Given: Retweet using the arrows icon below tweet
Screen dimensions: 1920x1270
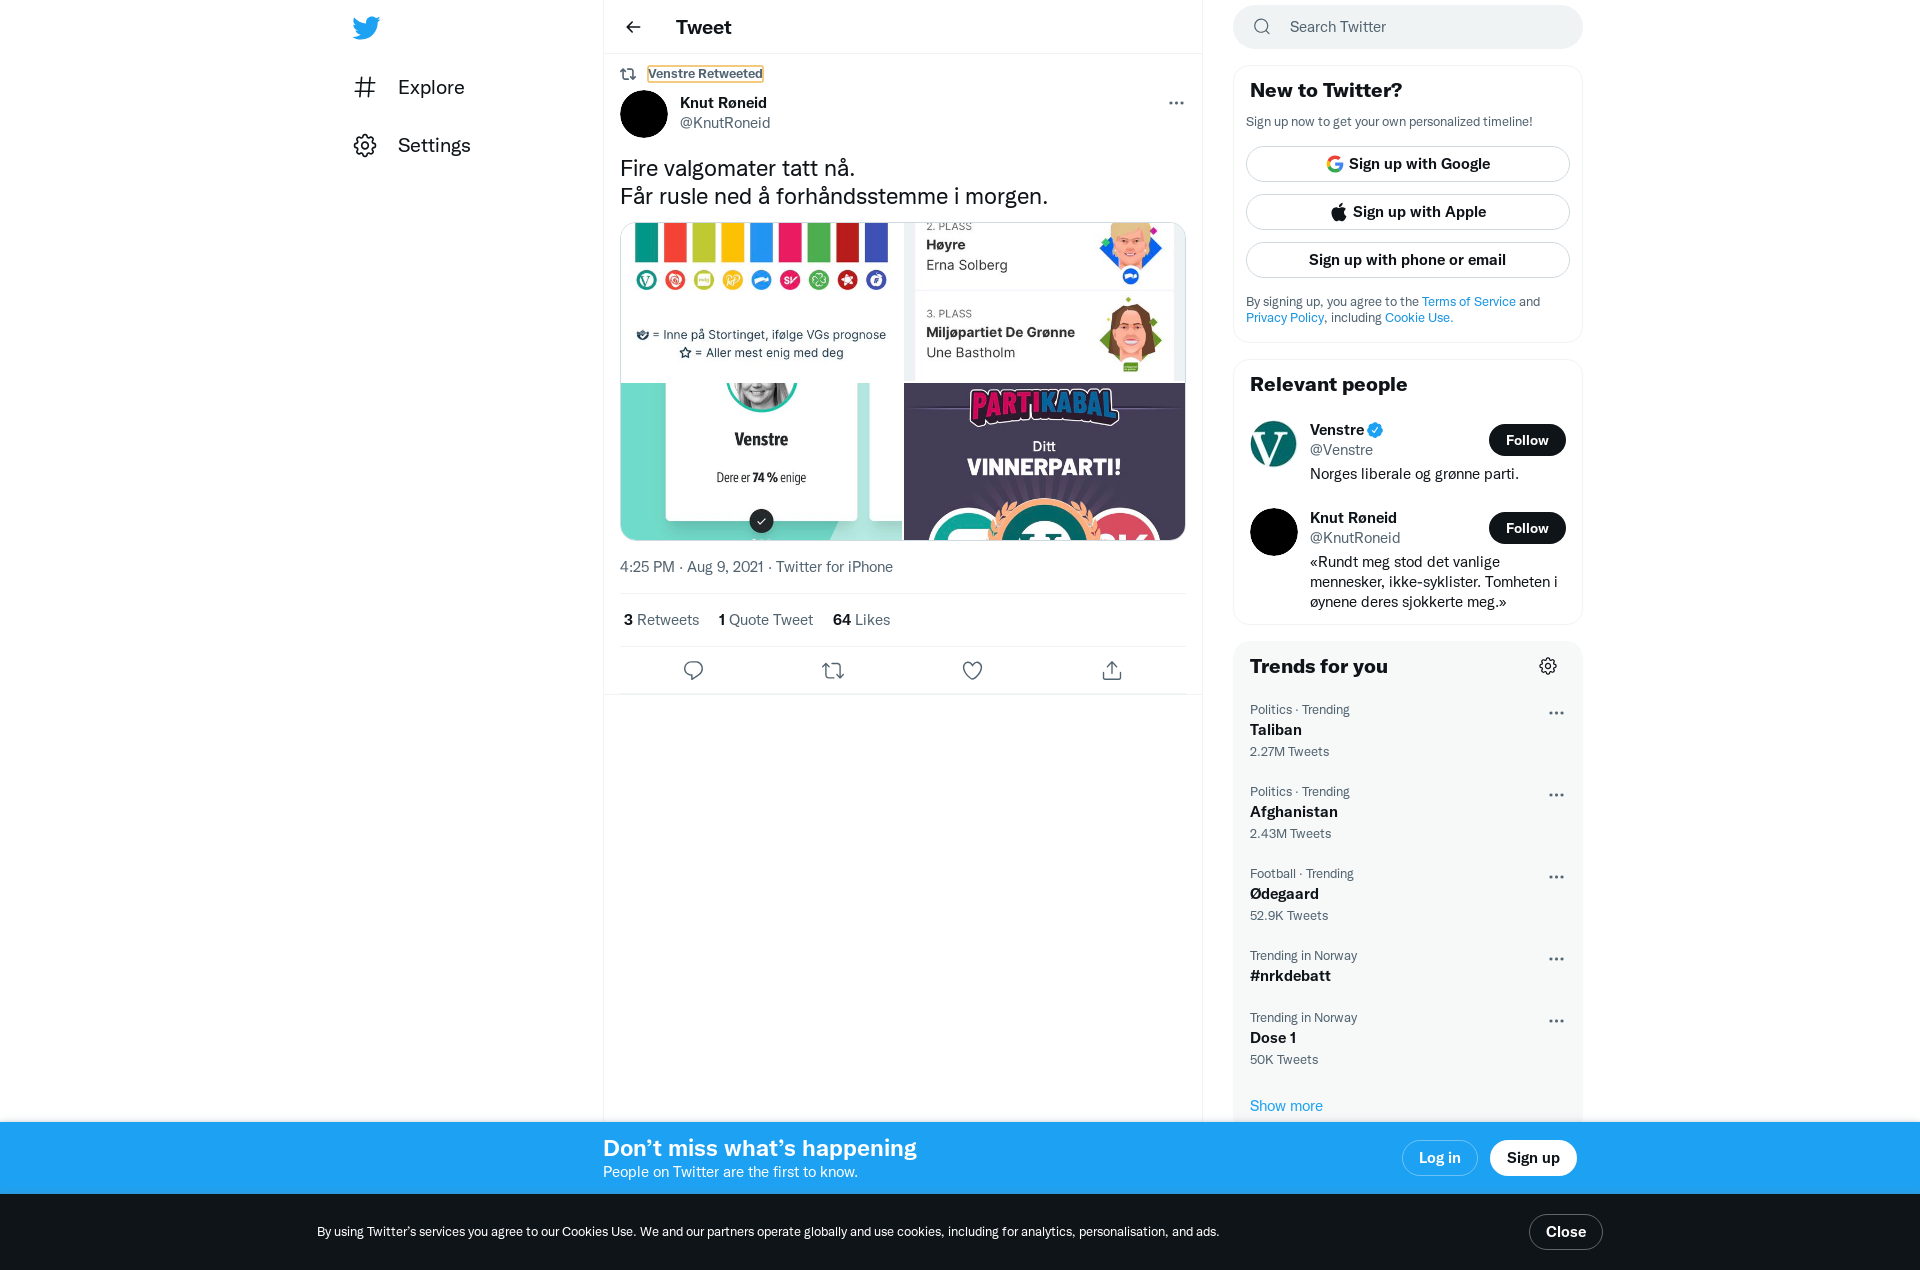Looking at the screenshot, I should pos(833,670).
